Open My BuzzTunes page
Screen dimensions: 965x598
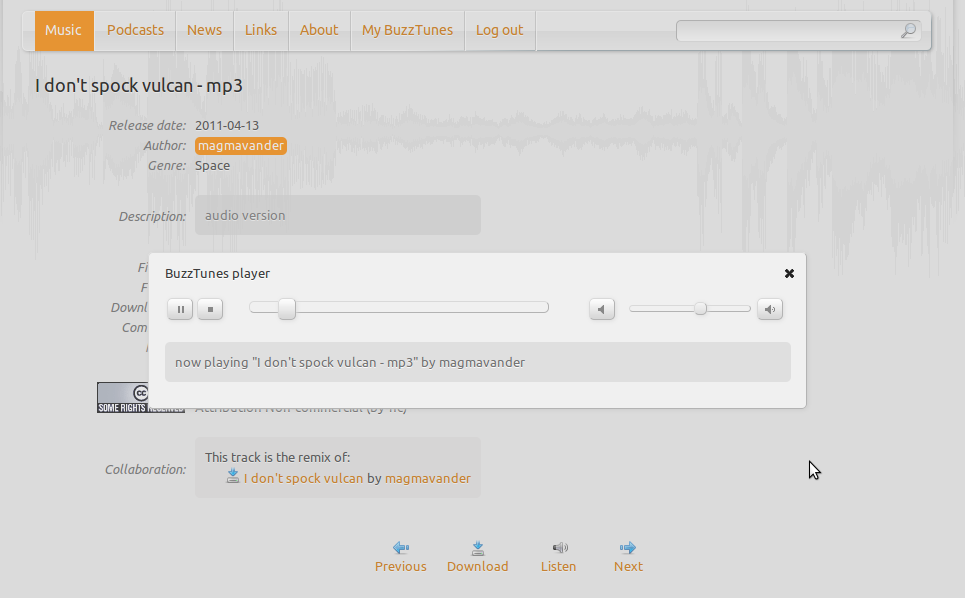click(x=407, y=31)
